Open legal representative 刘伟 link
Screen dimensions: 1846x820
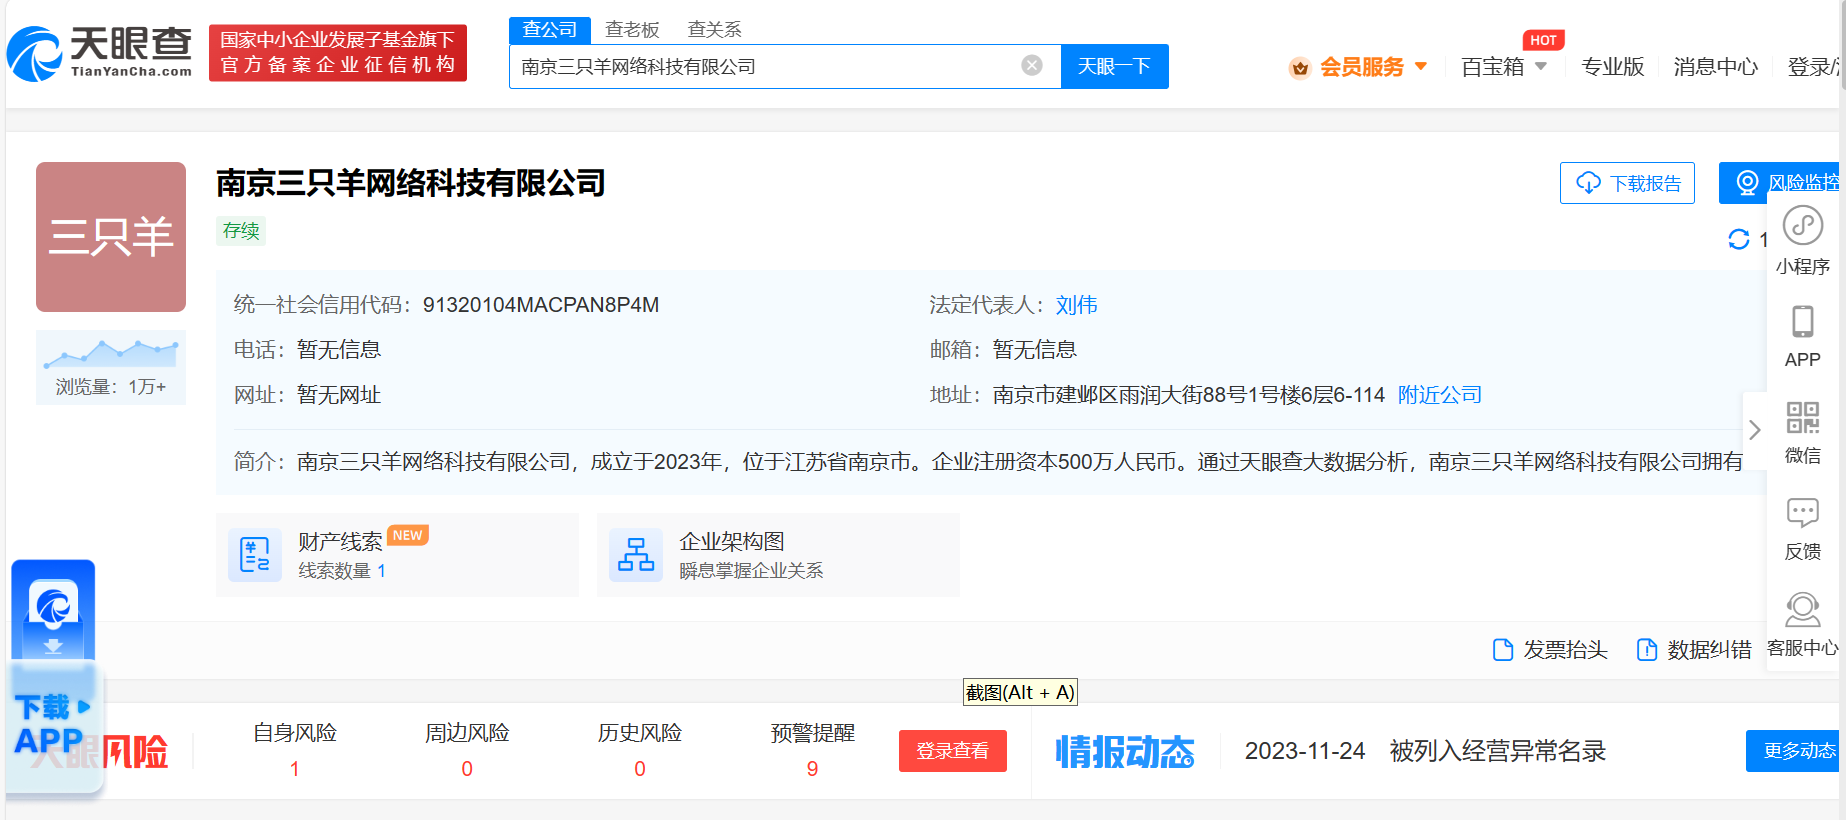[1076, 305]
